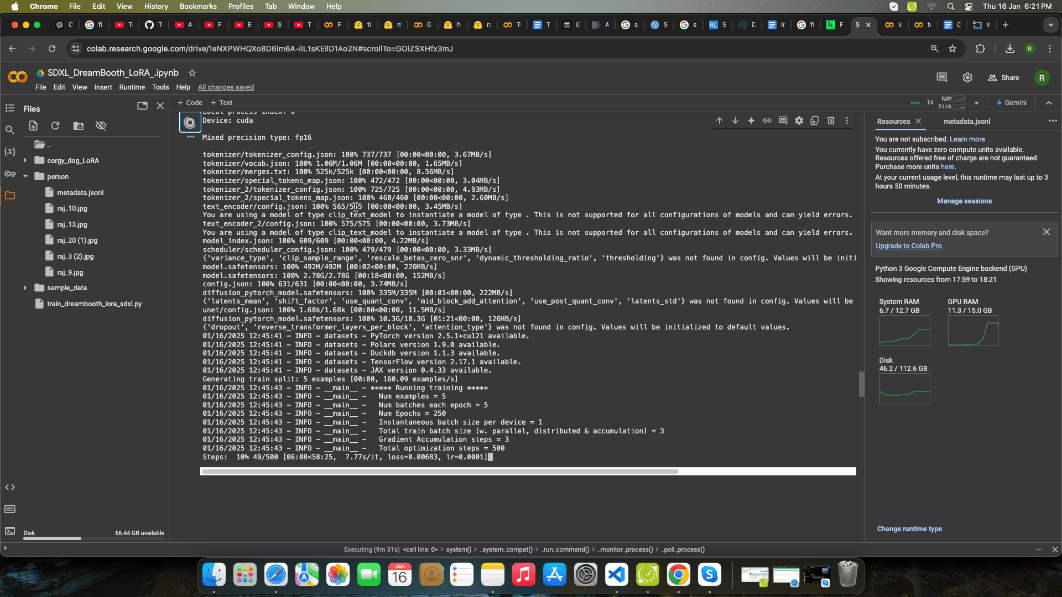1062x597 pixels.
Task: Stop the running cell execution
Action: click(x=189, y=122)
